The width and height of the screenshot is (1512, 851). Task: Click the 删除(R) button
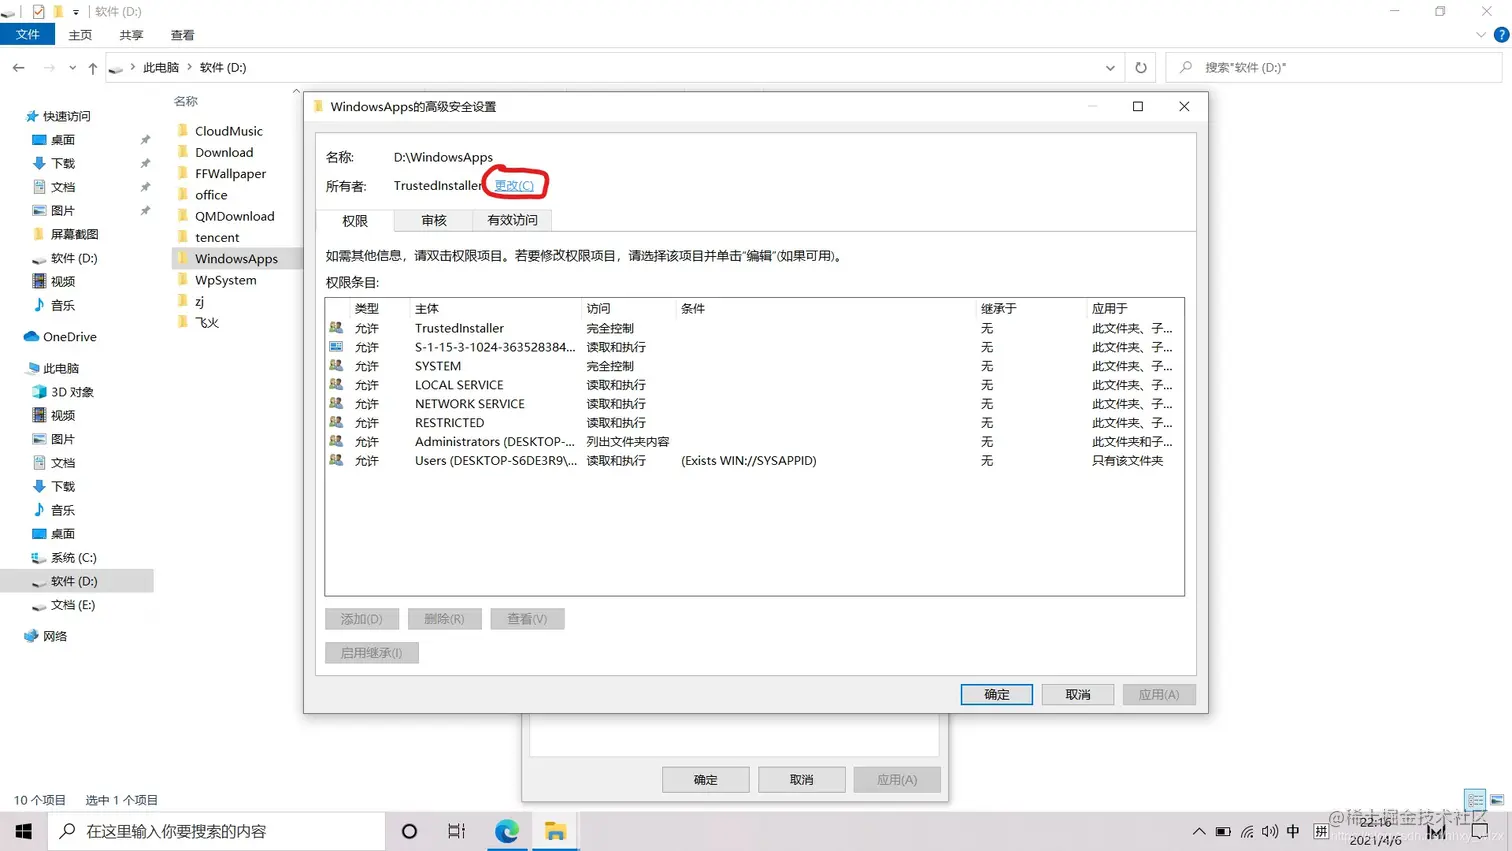[x=444, y=619]
